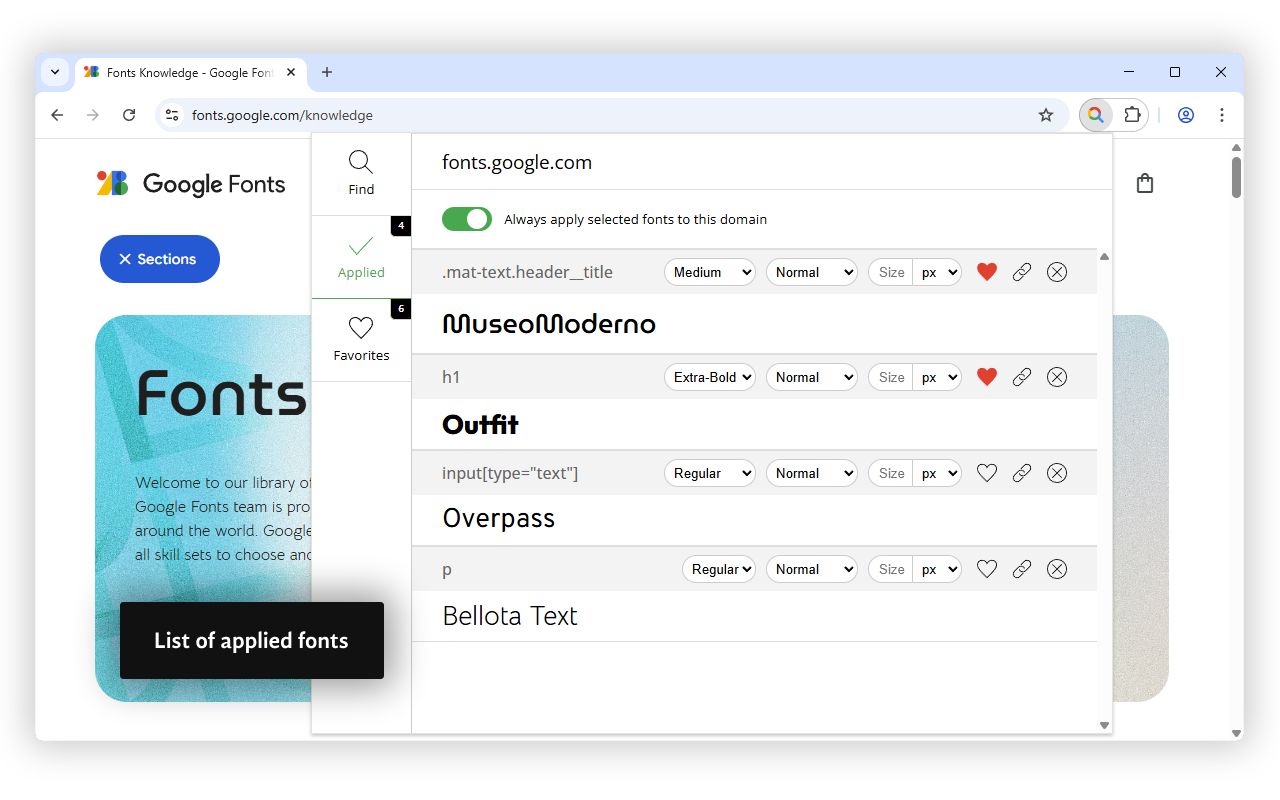Image resolution: width=1280 pixels, height=800 pixels.
Task: Switch to the Favorites panel
Action: pyautogui.click(x=360, y=338)
